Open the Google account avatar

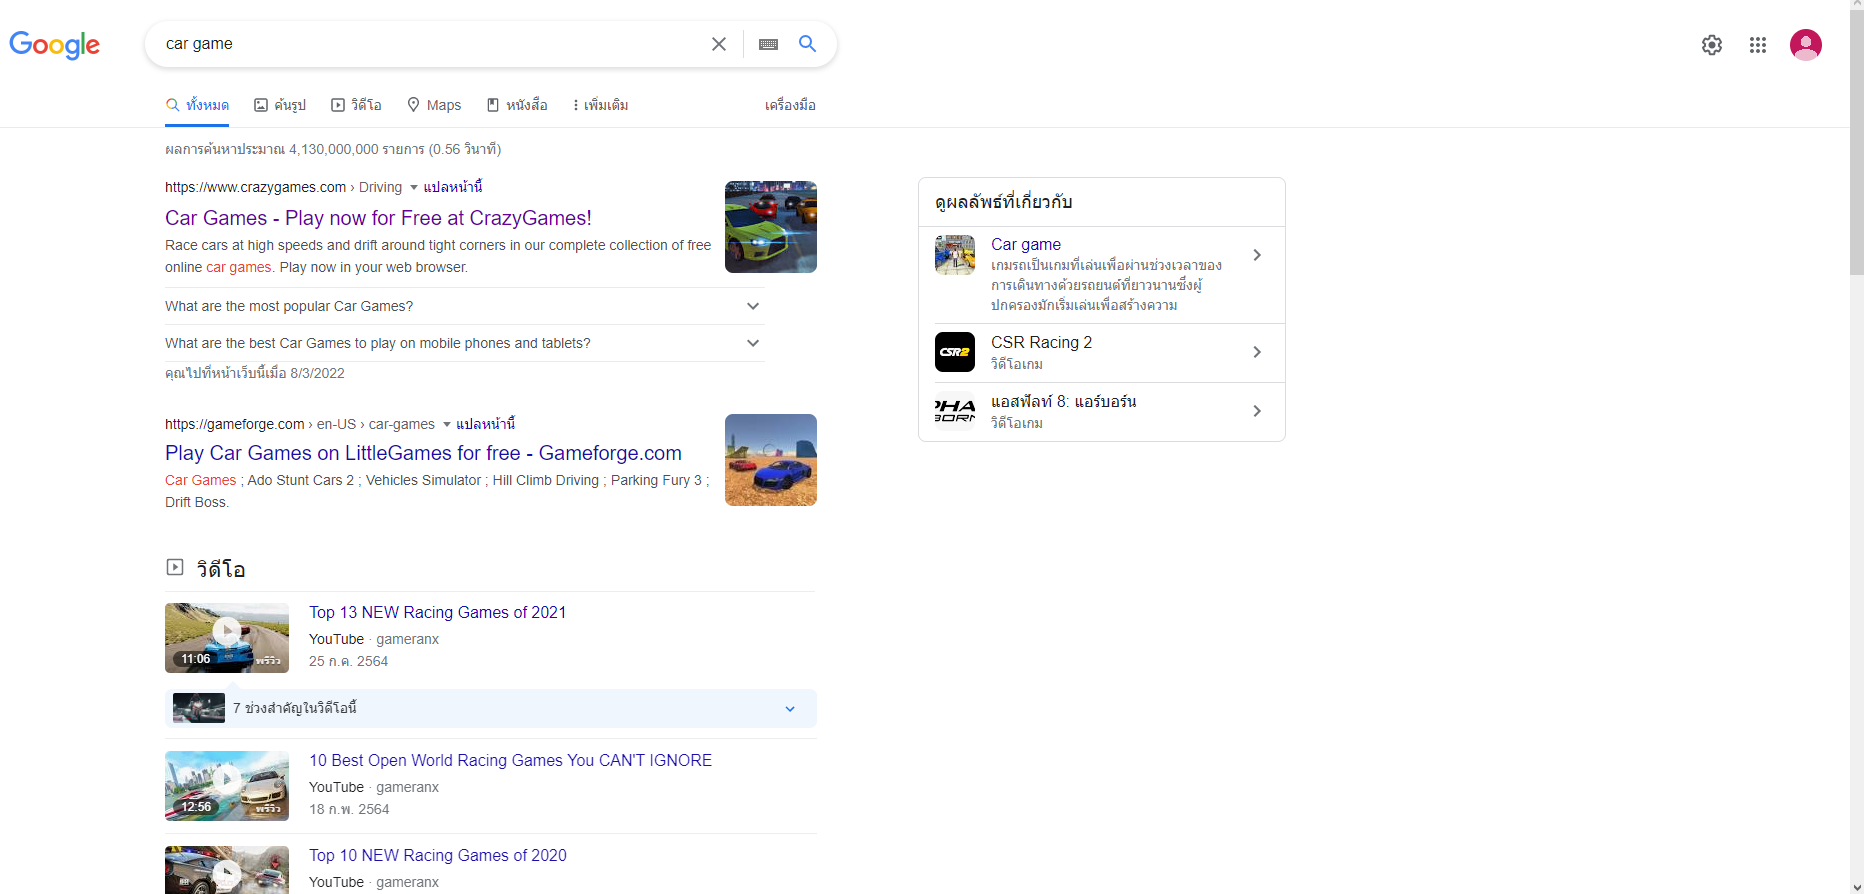tap(1806, 45)
